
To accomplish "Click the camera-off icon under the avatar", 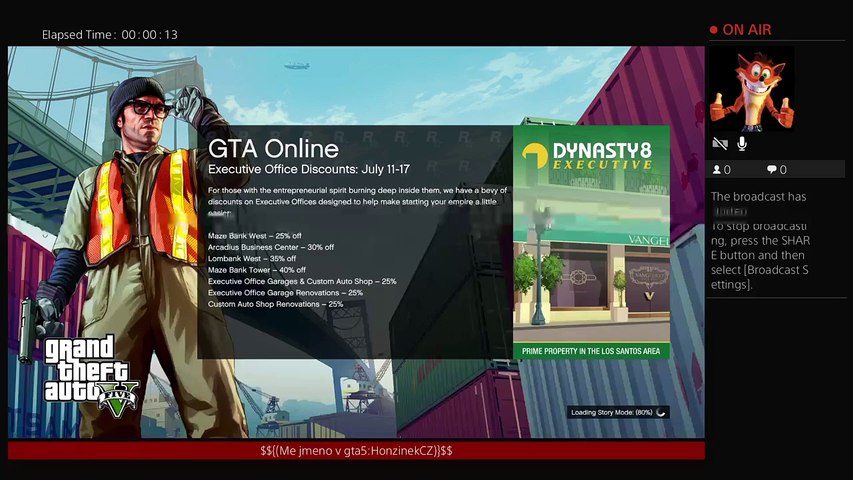I will (720, 144).
